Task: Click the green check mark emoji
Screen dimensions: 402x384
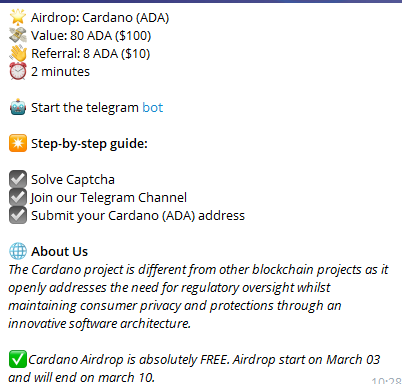Action: click(x=18, y=359)
